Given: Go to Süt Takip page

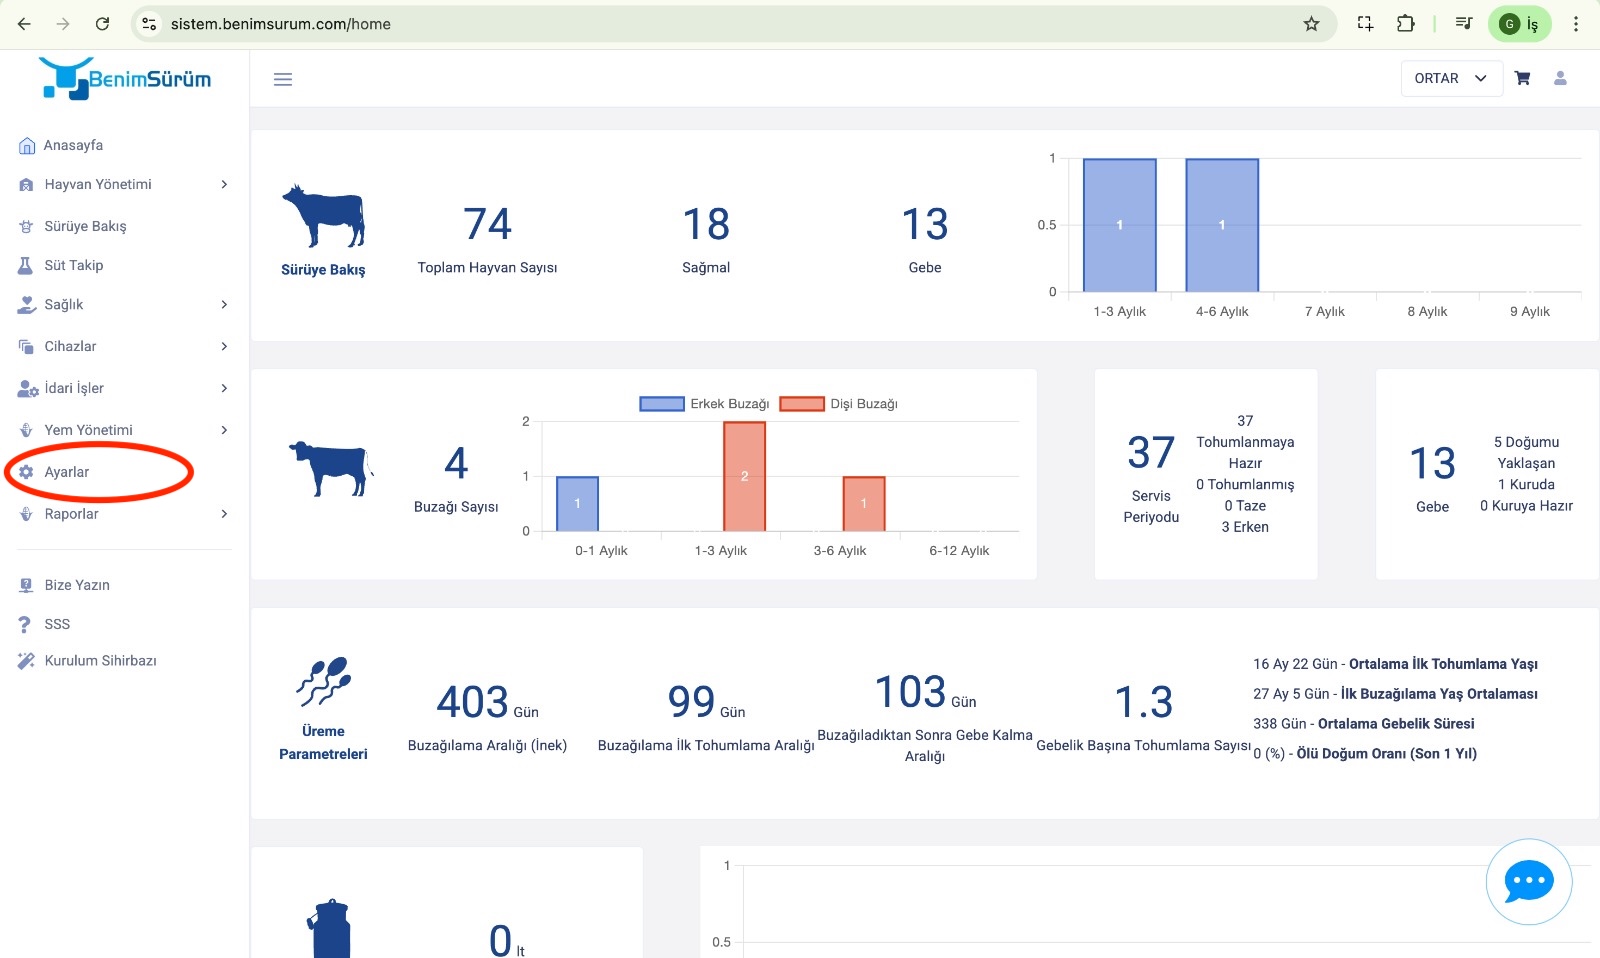Looking at the screenshot, I should point(73,265).
